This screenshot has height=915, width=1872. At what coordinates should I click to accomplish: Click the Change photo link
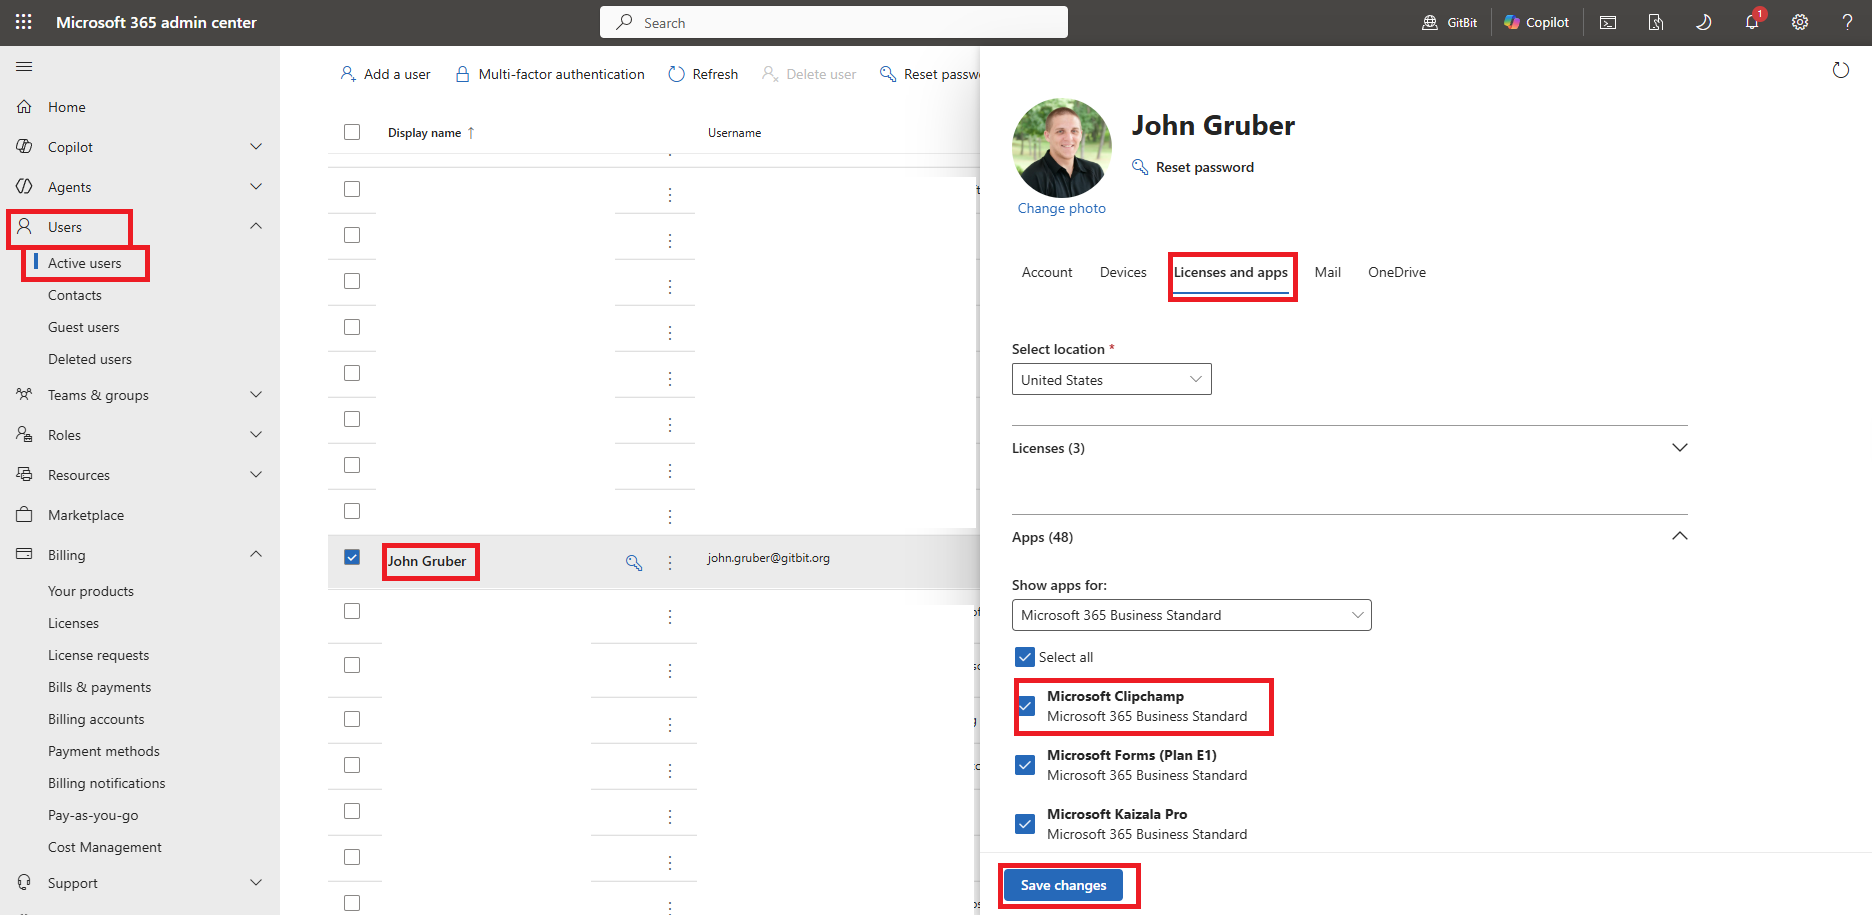1062,208
